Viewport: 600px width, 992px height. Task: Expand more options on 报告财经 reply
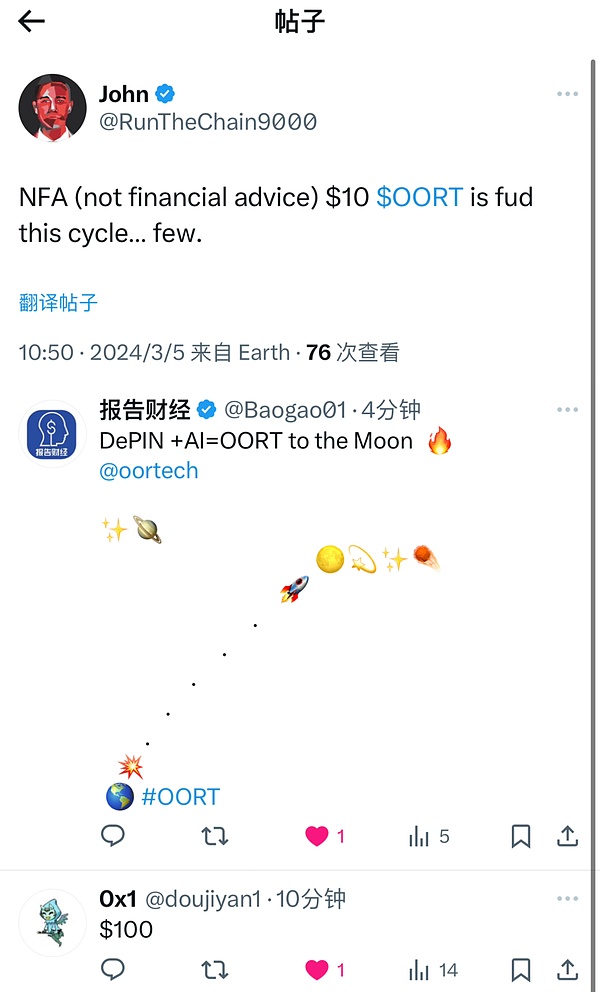(567, 410)
